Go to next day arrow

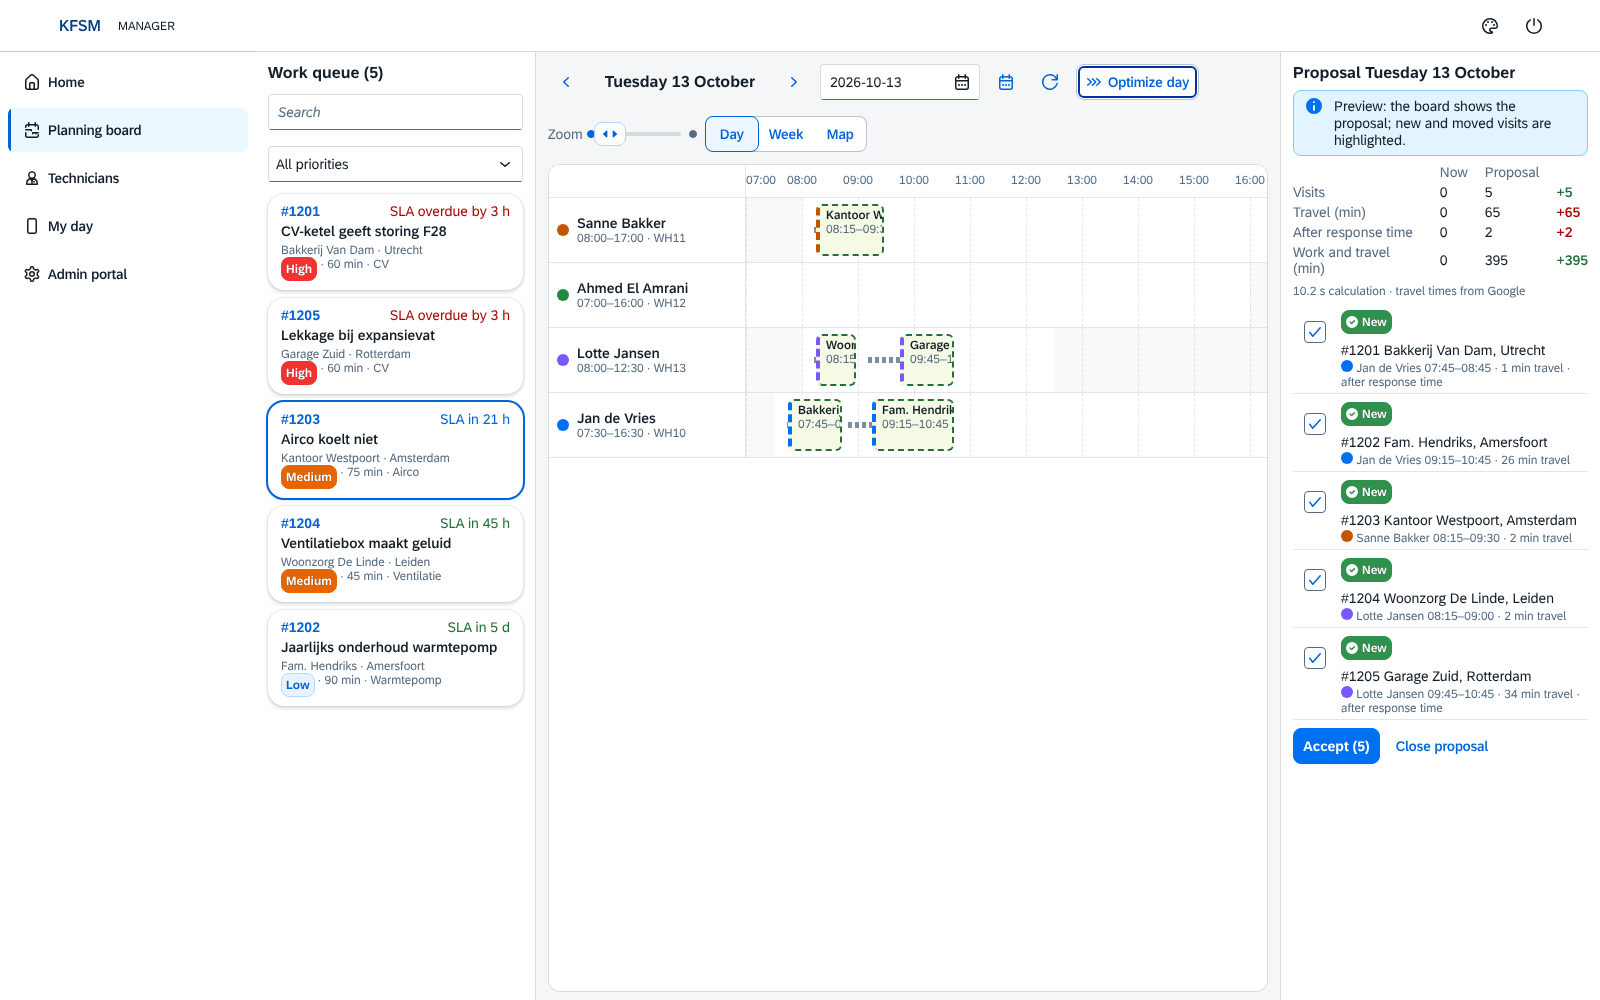pyautogui.click(x=794, y=82)
